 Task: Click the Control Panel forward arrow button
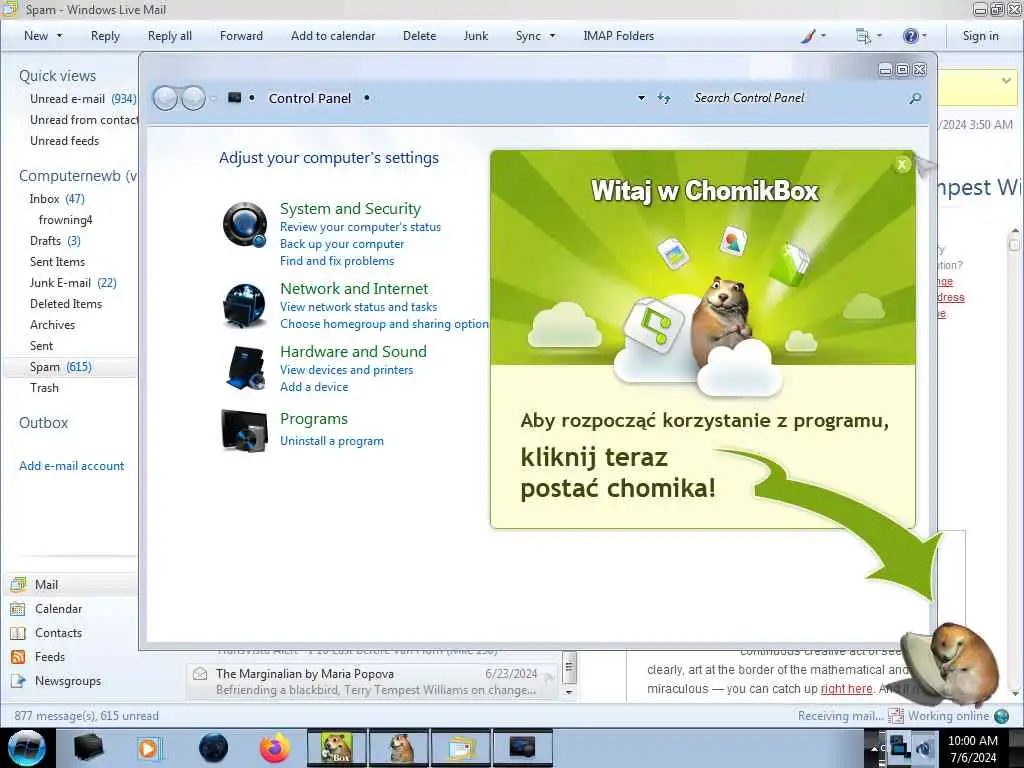pyautogui.click(x=193, y=99)
